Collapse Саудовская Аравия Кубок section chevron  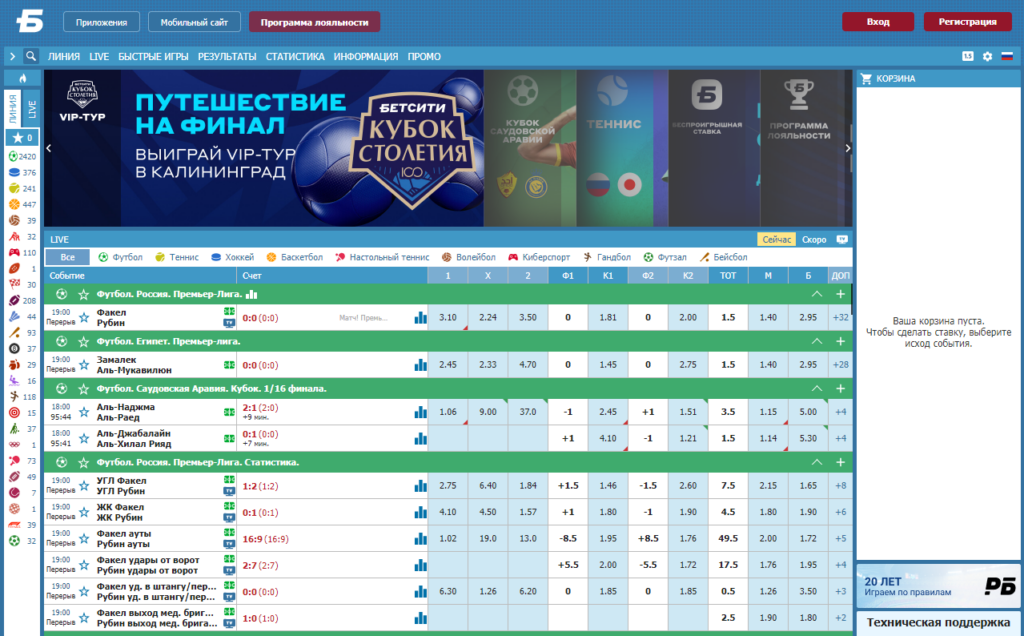tap(816, 389)
